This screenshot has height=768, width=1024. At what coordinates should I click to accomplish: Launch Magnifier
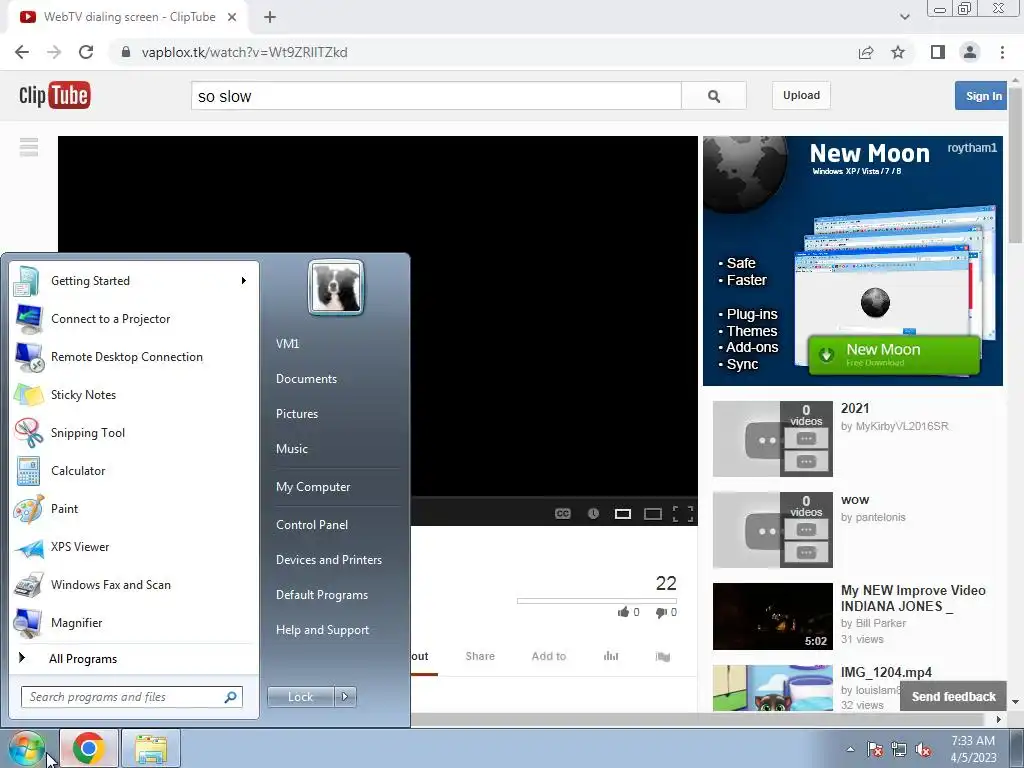pyautogui.click(x=135, y=622)
